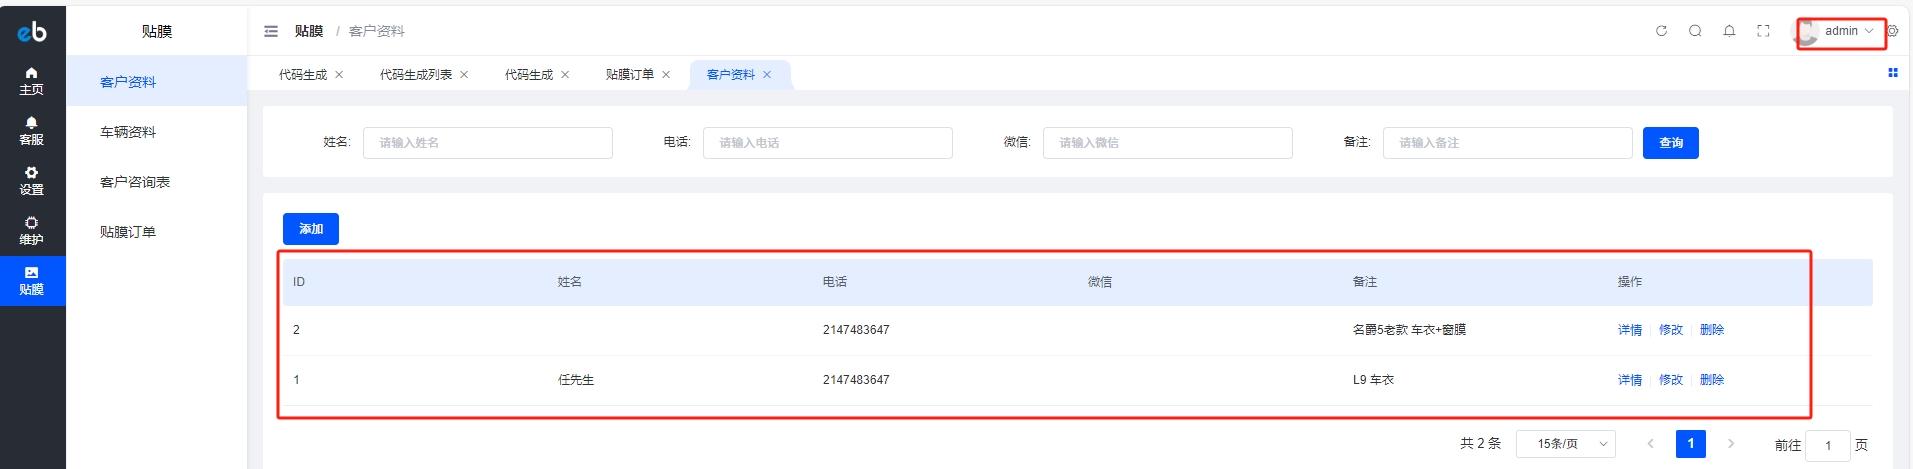Image resolution: width=1913 pixels, height=469 pixels.
Task: Focus the 电话 input field
Action: [828, 143]
